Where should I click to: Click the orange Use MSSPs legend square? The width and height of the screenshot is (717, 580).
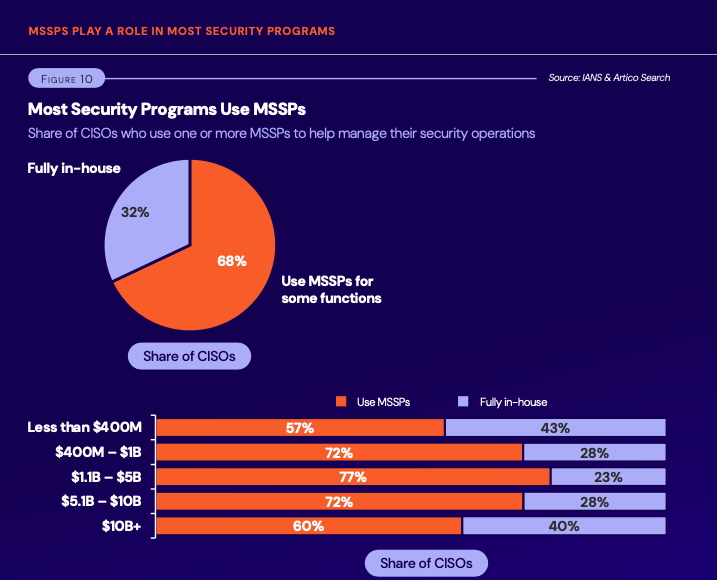pos(340,402)
